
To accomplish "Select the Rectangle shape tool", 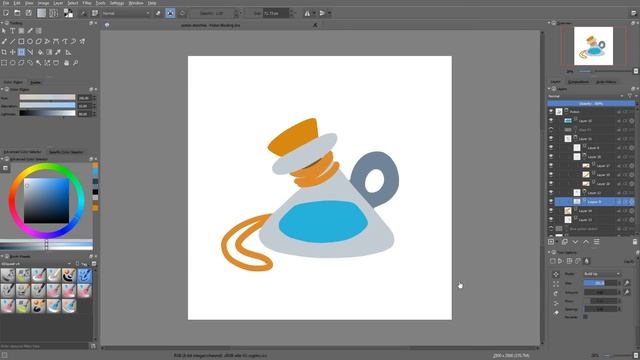I will pyautogui.click(x=21, y=41).
